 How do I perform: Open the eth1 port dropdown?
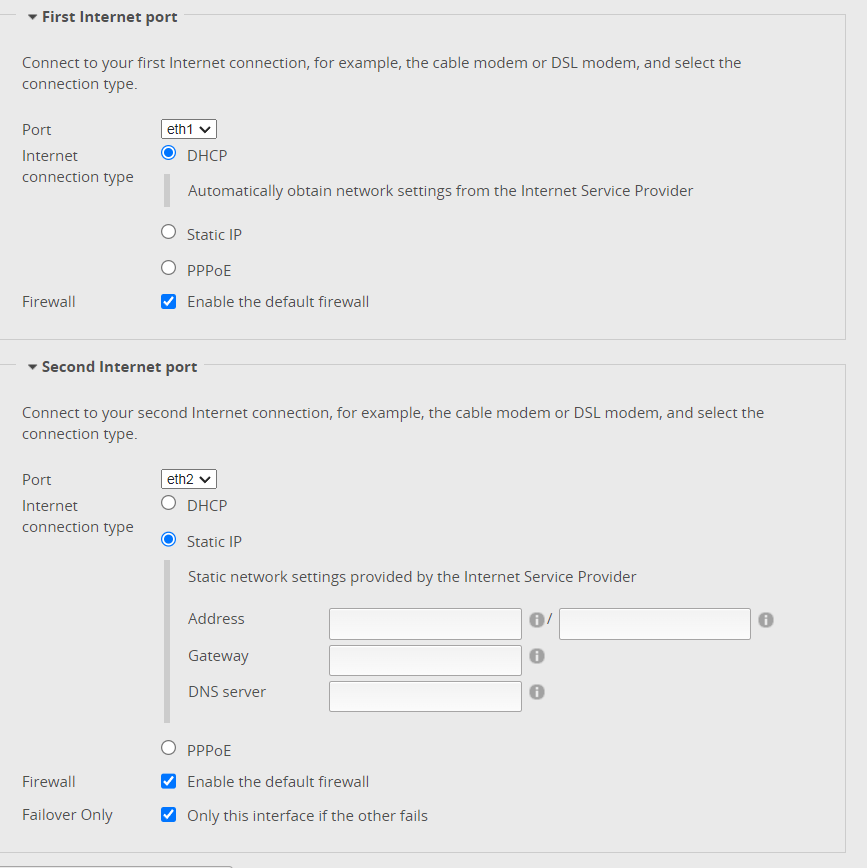[x=189, y=129]
